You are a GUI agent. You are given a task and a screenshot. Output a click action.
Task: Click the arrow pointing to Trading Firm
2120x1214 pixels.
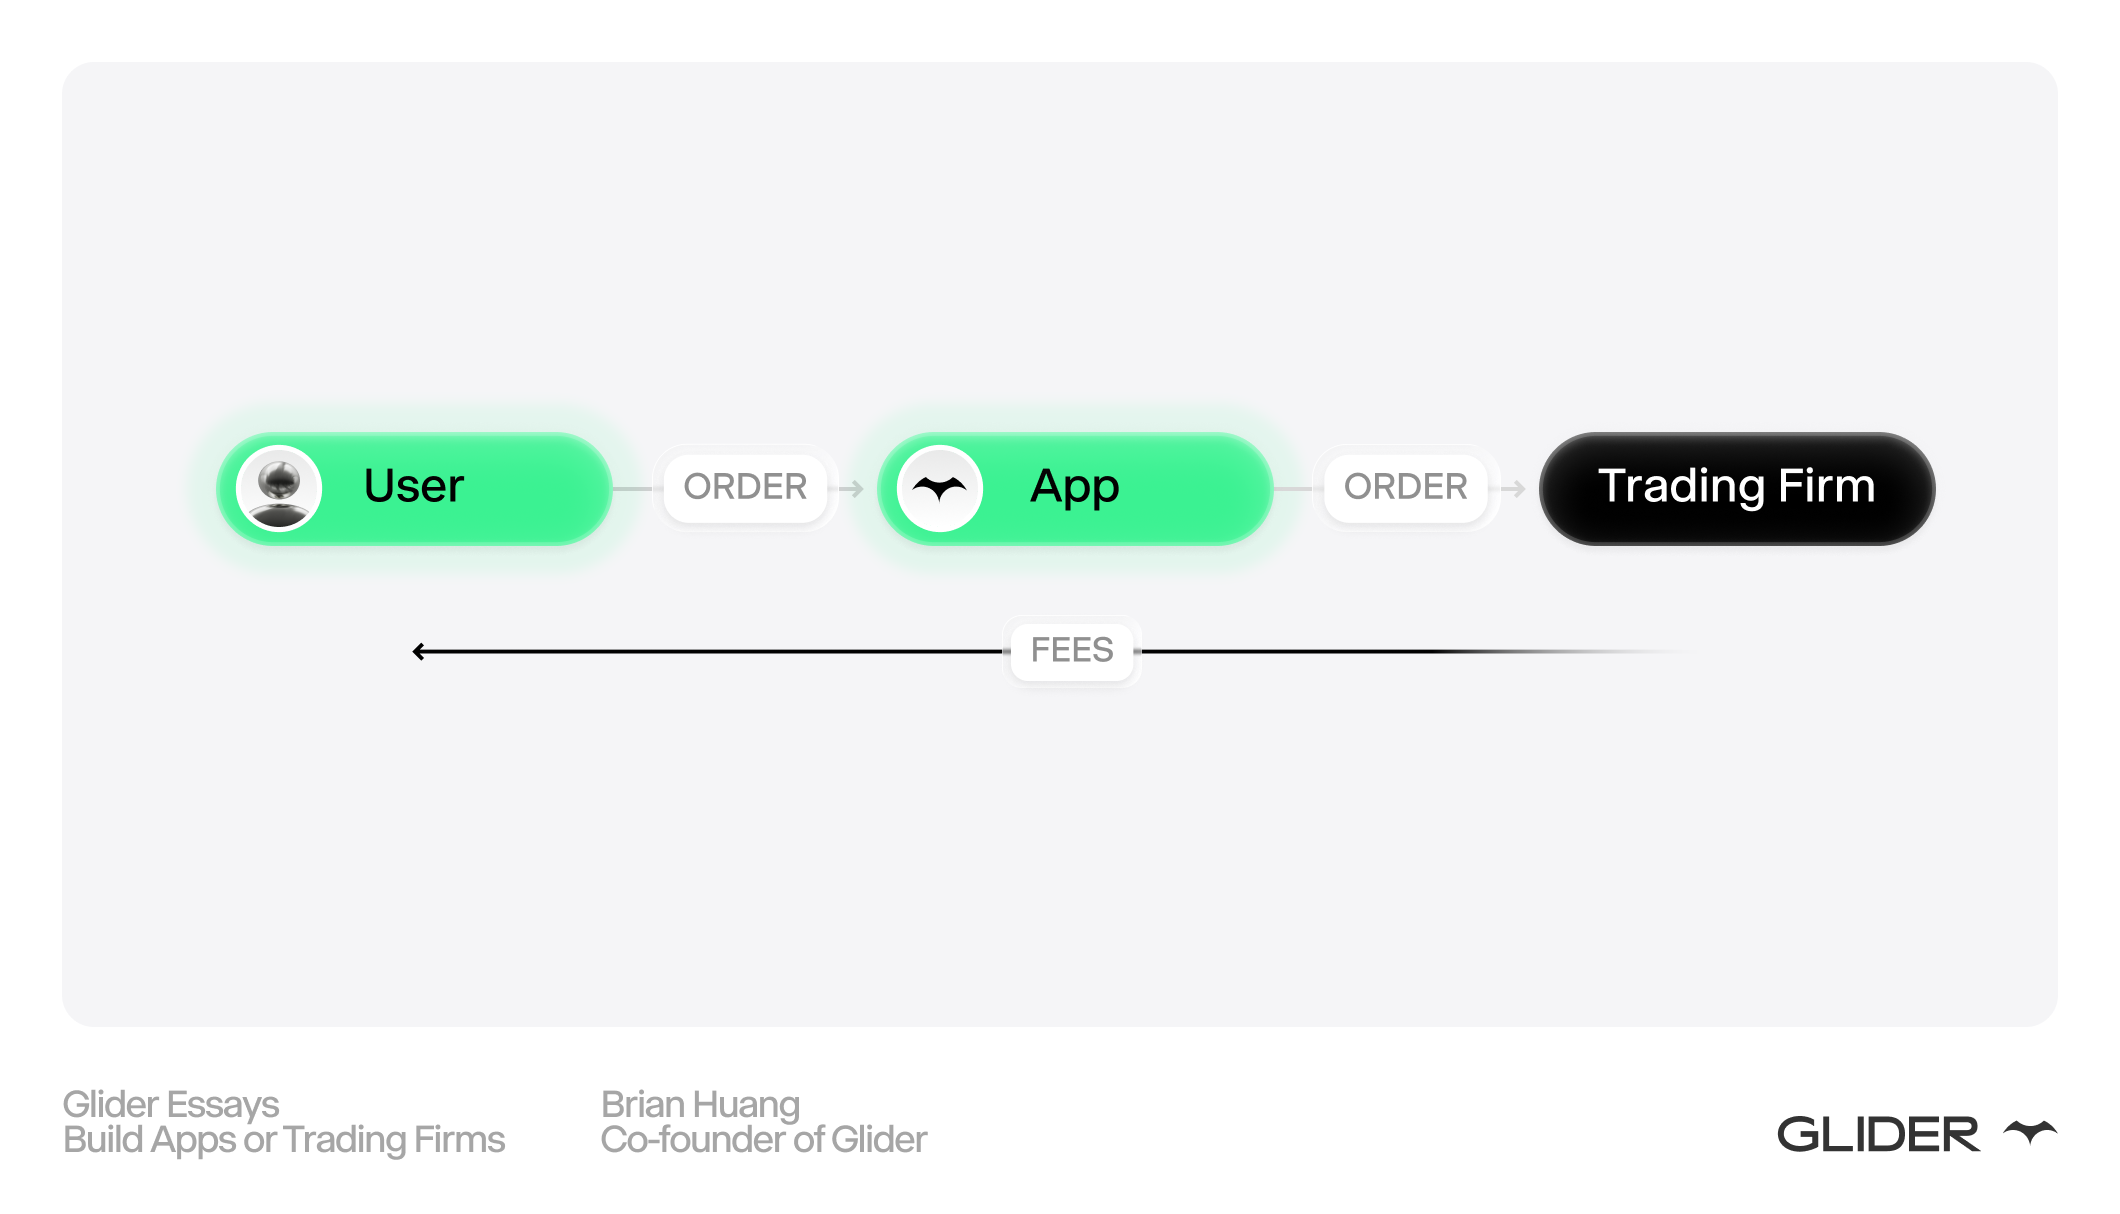(x=1514, y=488)
